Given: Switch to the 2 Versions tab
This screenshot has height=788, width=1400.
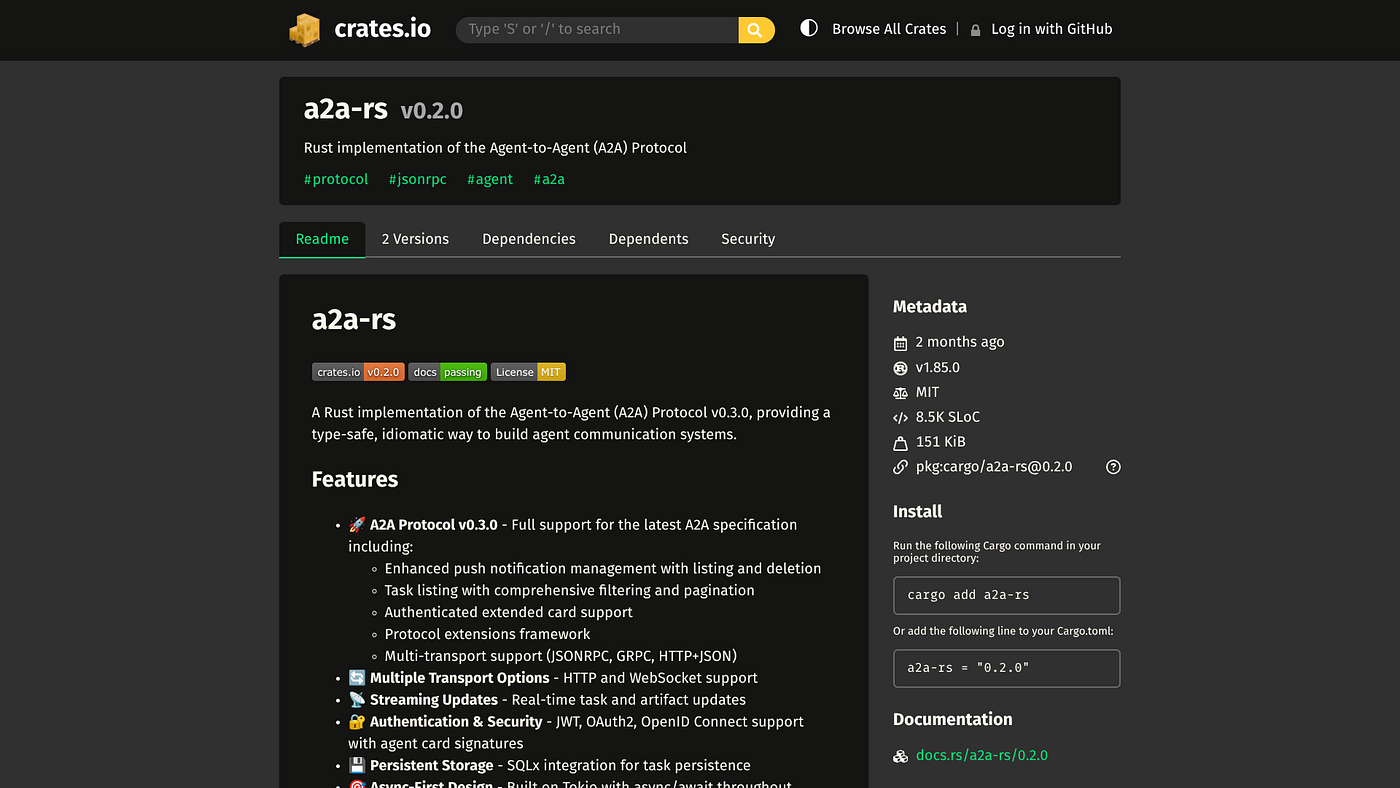Looking at the screenshot, I should (415, 239).
